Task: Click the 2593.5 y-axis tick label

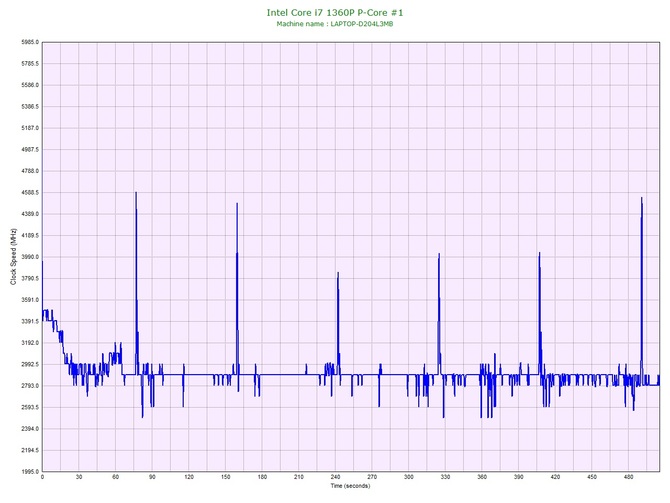Action: (30, 407)
